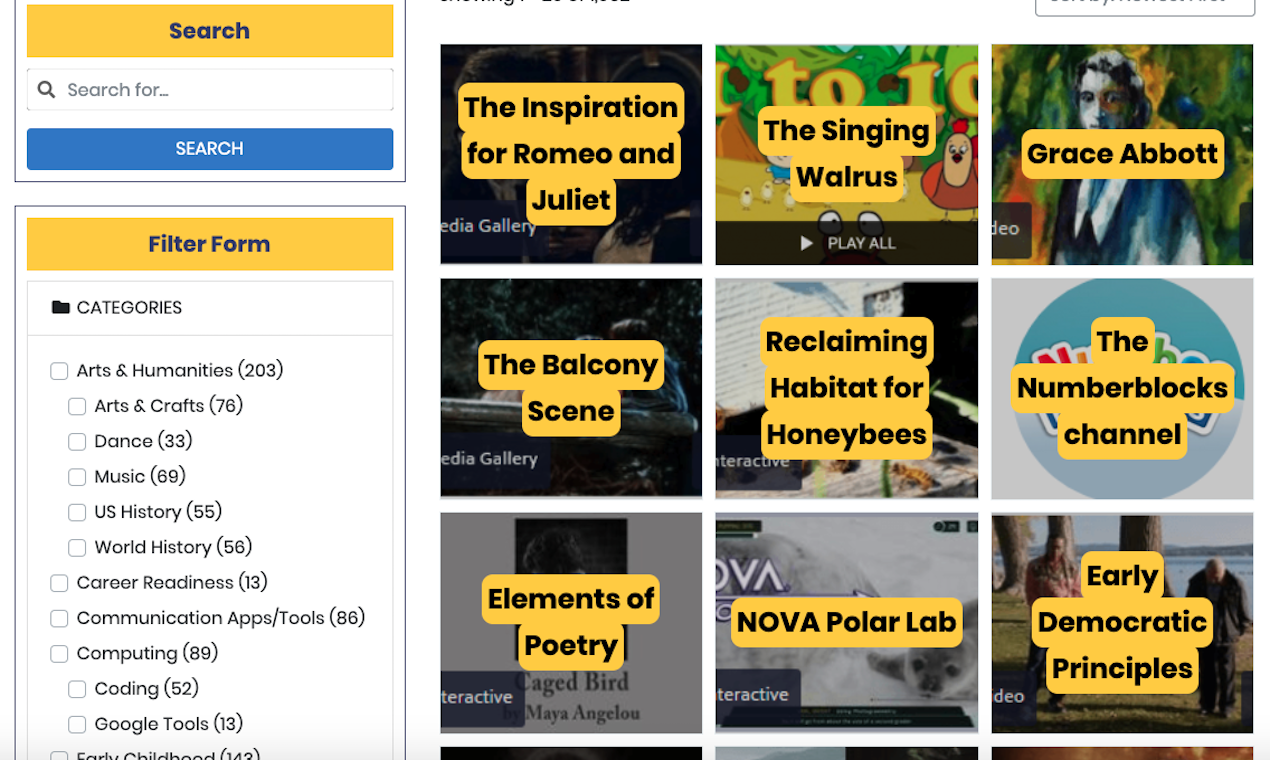Open The Numberblocks channel thumbnail
1270x760 pixels.
point(1122,388)
